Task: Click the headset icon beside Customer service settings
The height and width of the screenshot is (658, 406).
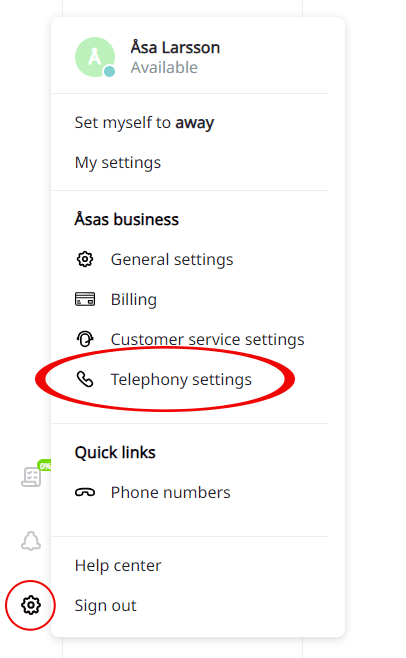Action: 85,339
